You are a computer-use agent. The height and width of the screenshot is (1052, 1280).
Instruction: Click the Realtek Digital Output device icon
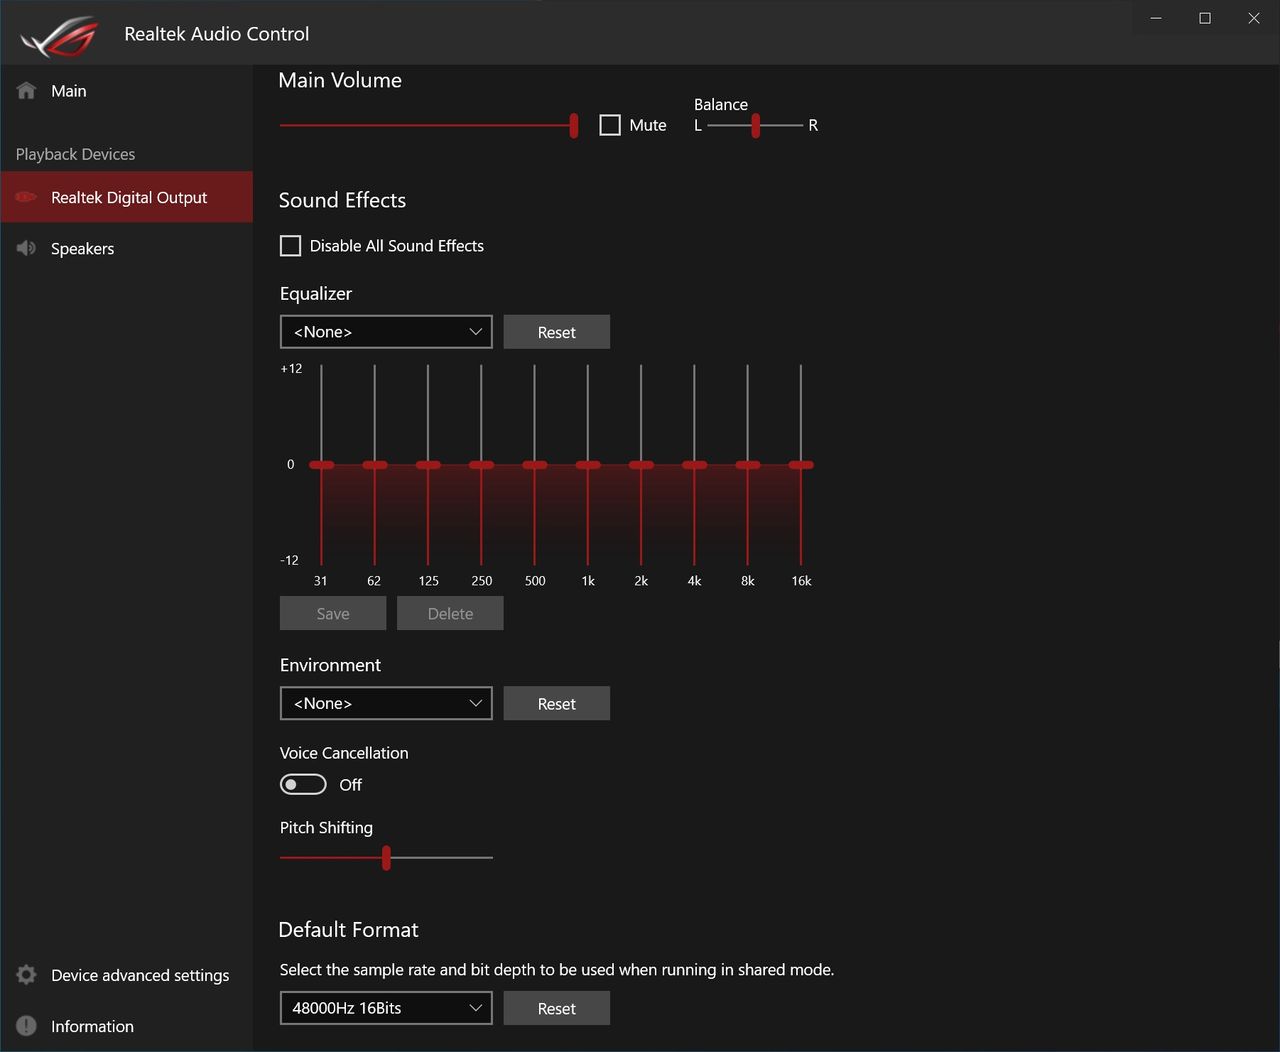point(27,197)
